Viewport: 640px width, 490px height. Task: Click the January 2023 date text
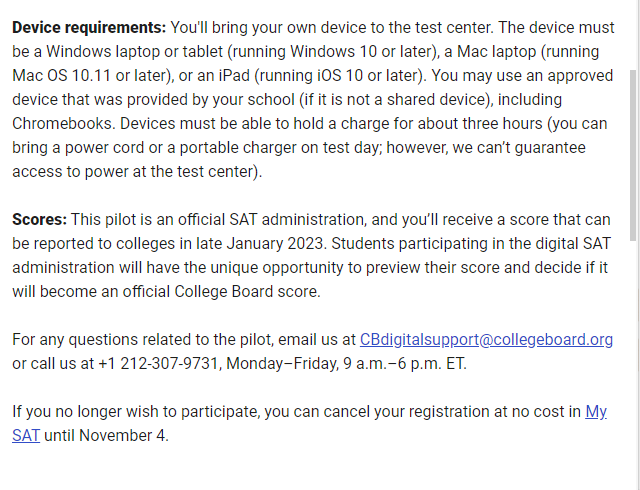pos(275,243)
